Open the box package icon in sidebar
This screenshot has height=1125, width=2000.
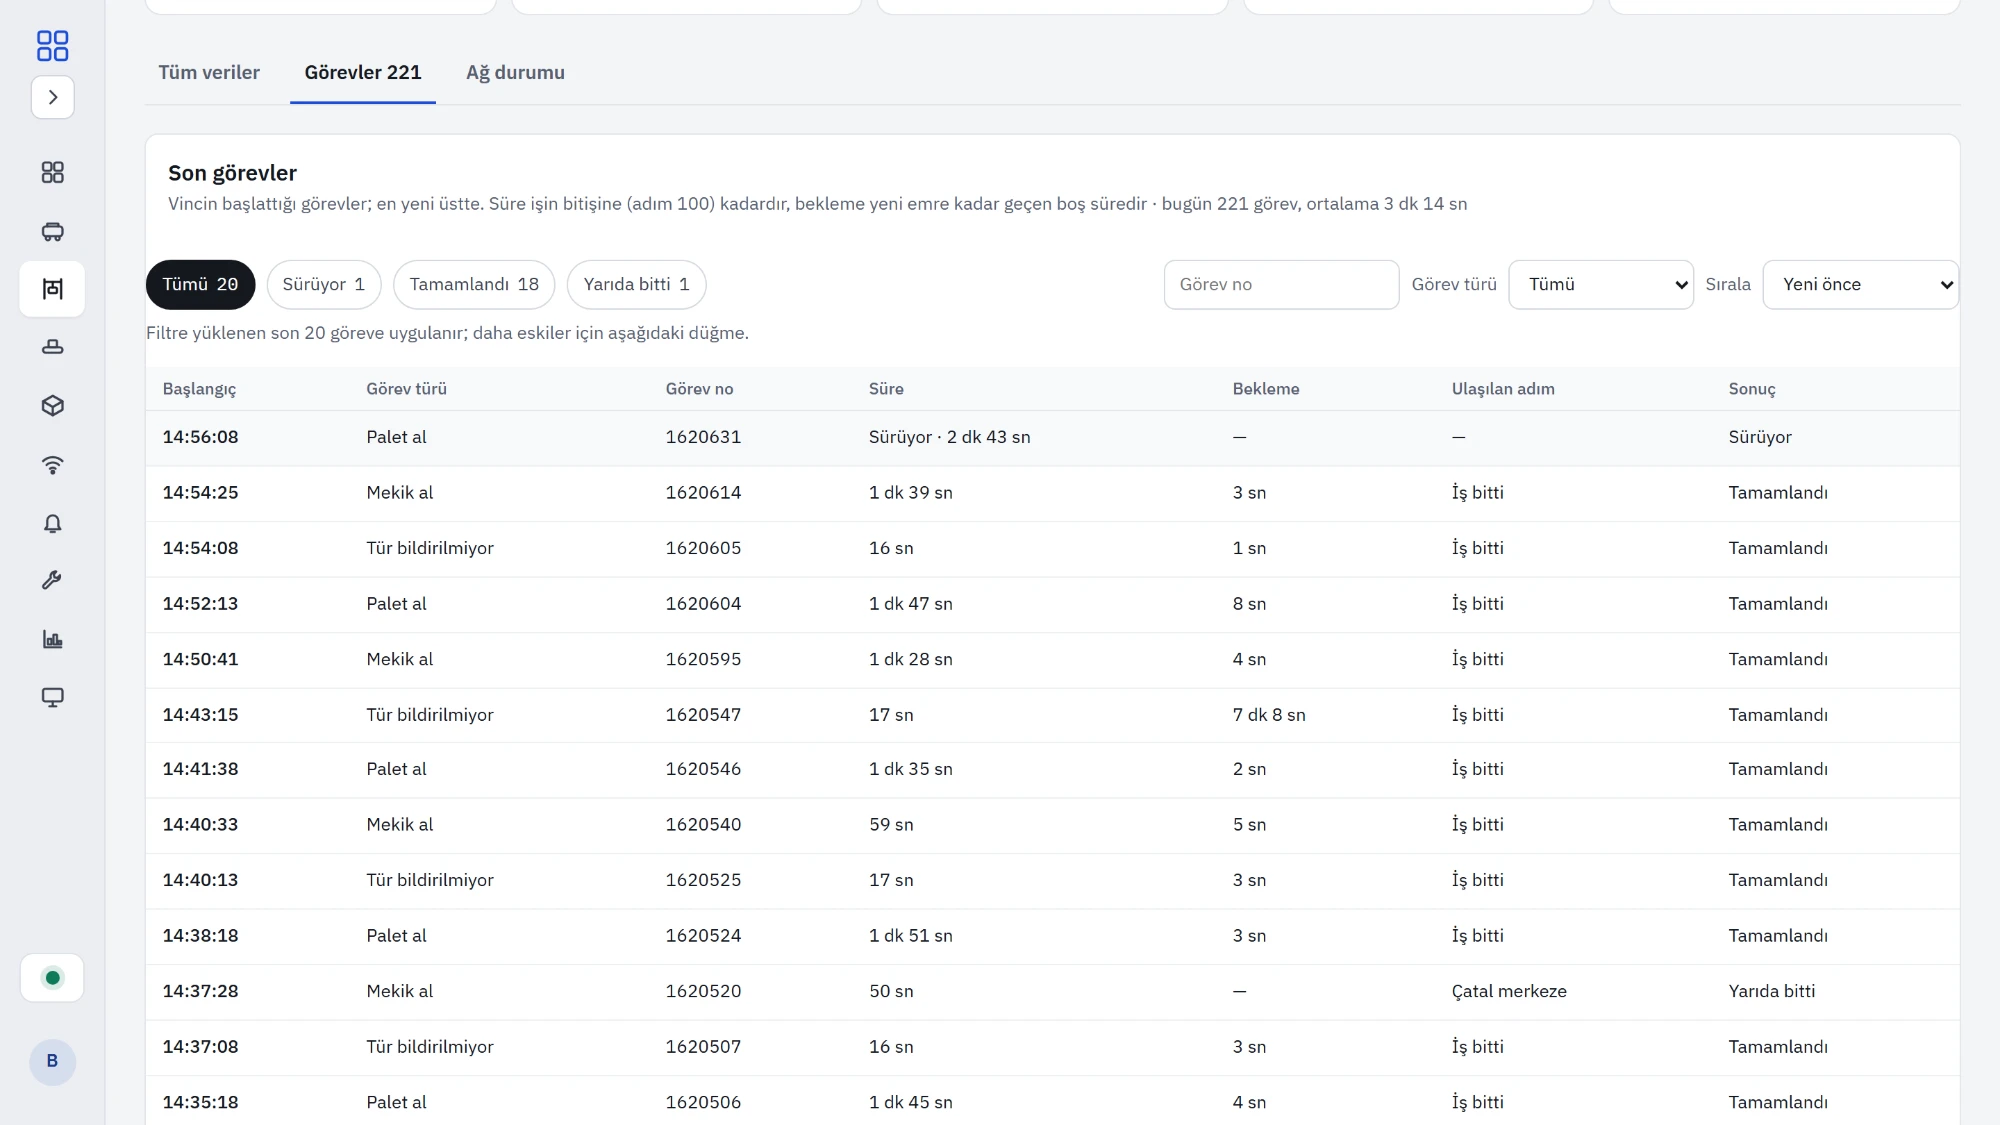click(53, 406)
